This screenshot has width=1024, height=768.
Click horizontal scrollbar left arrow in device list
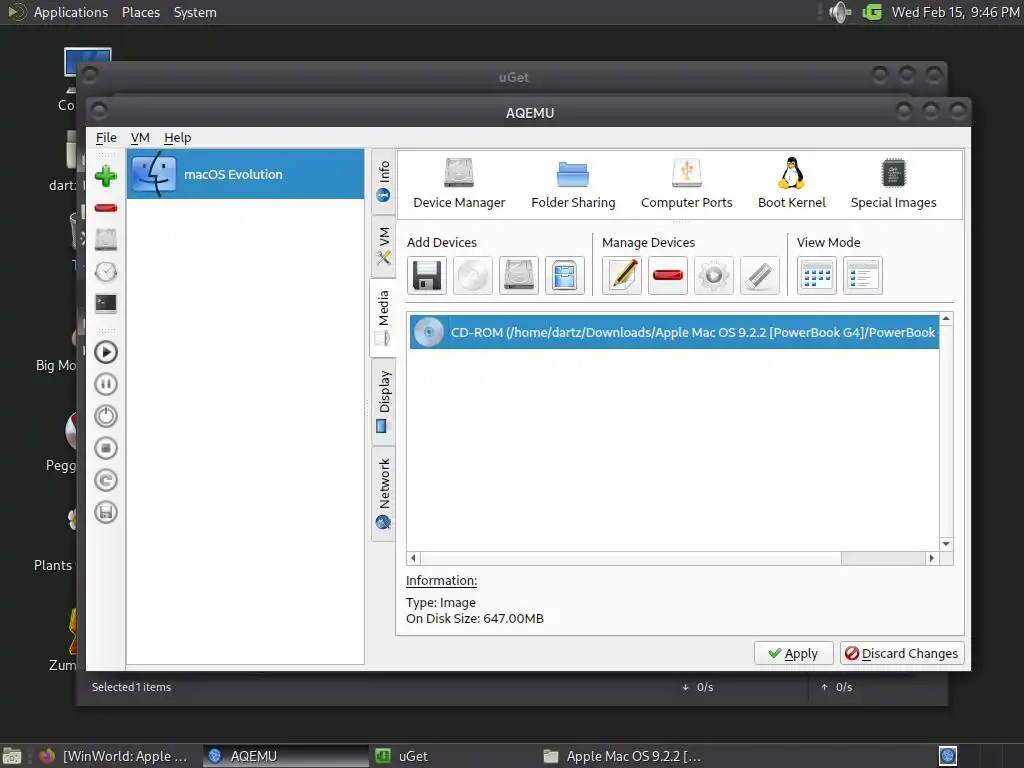pyautogui.click(x=413, y=558)
